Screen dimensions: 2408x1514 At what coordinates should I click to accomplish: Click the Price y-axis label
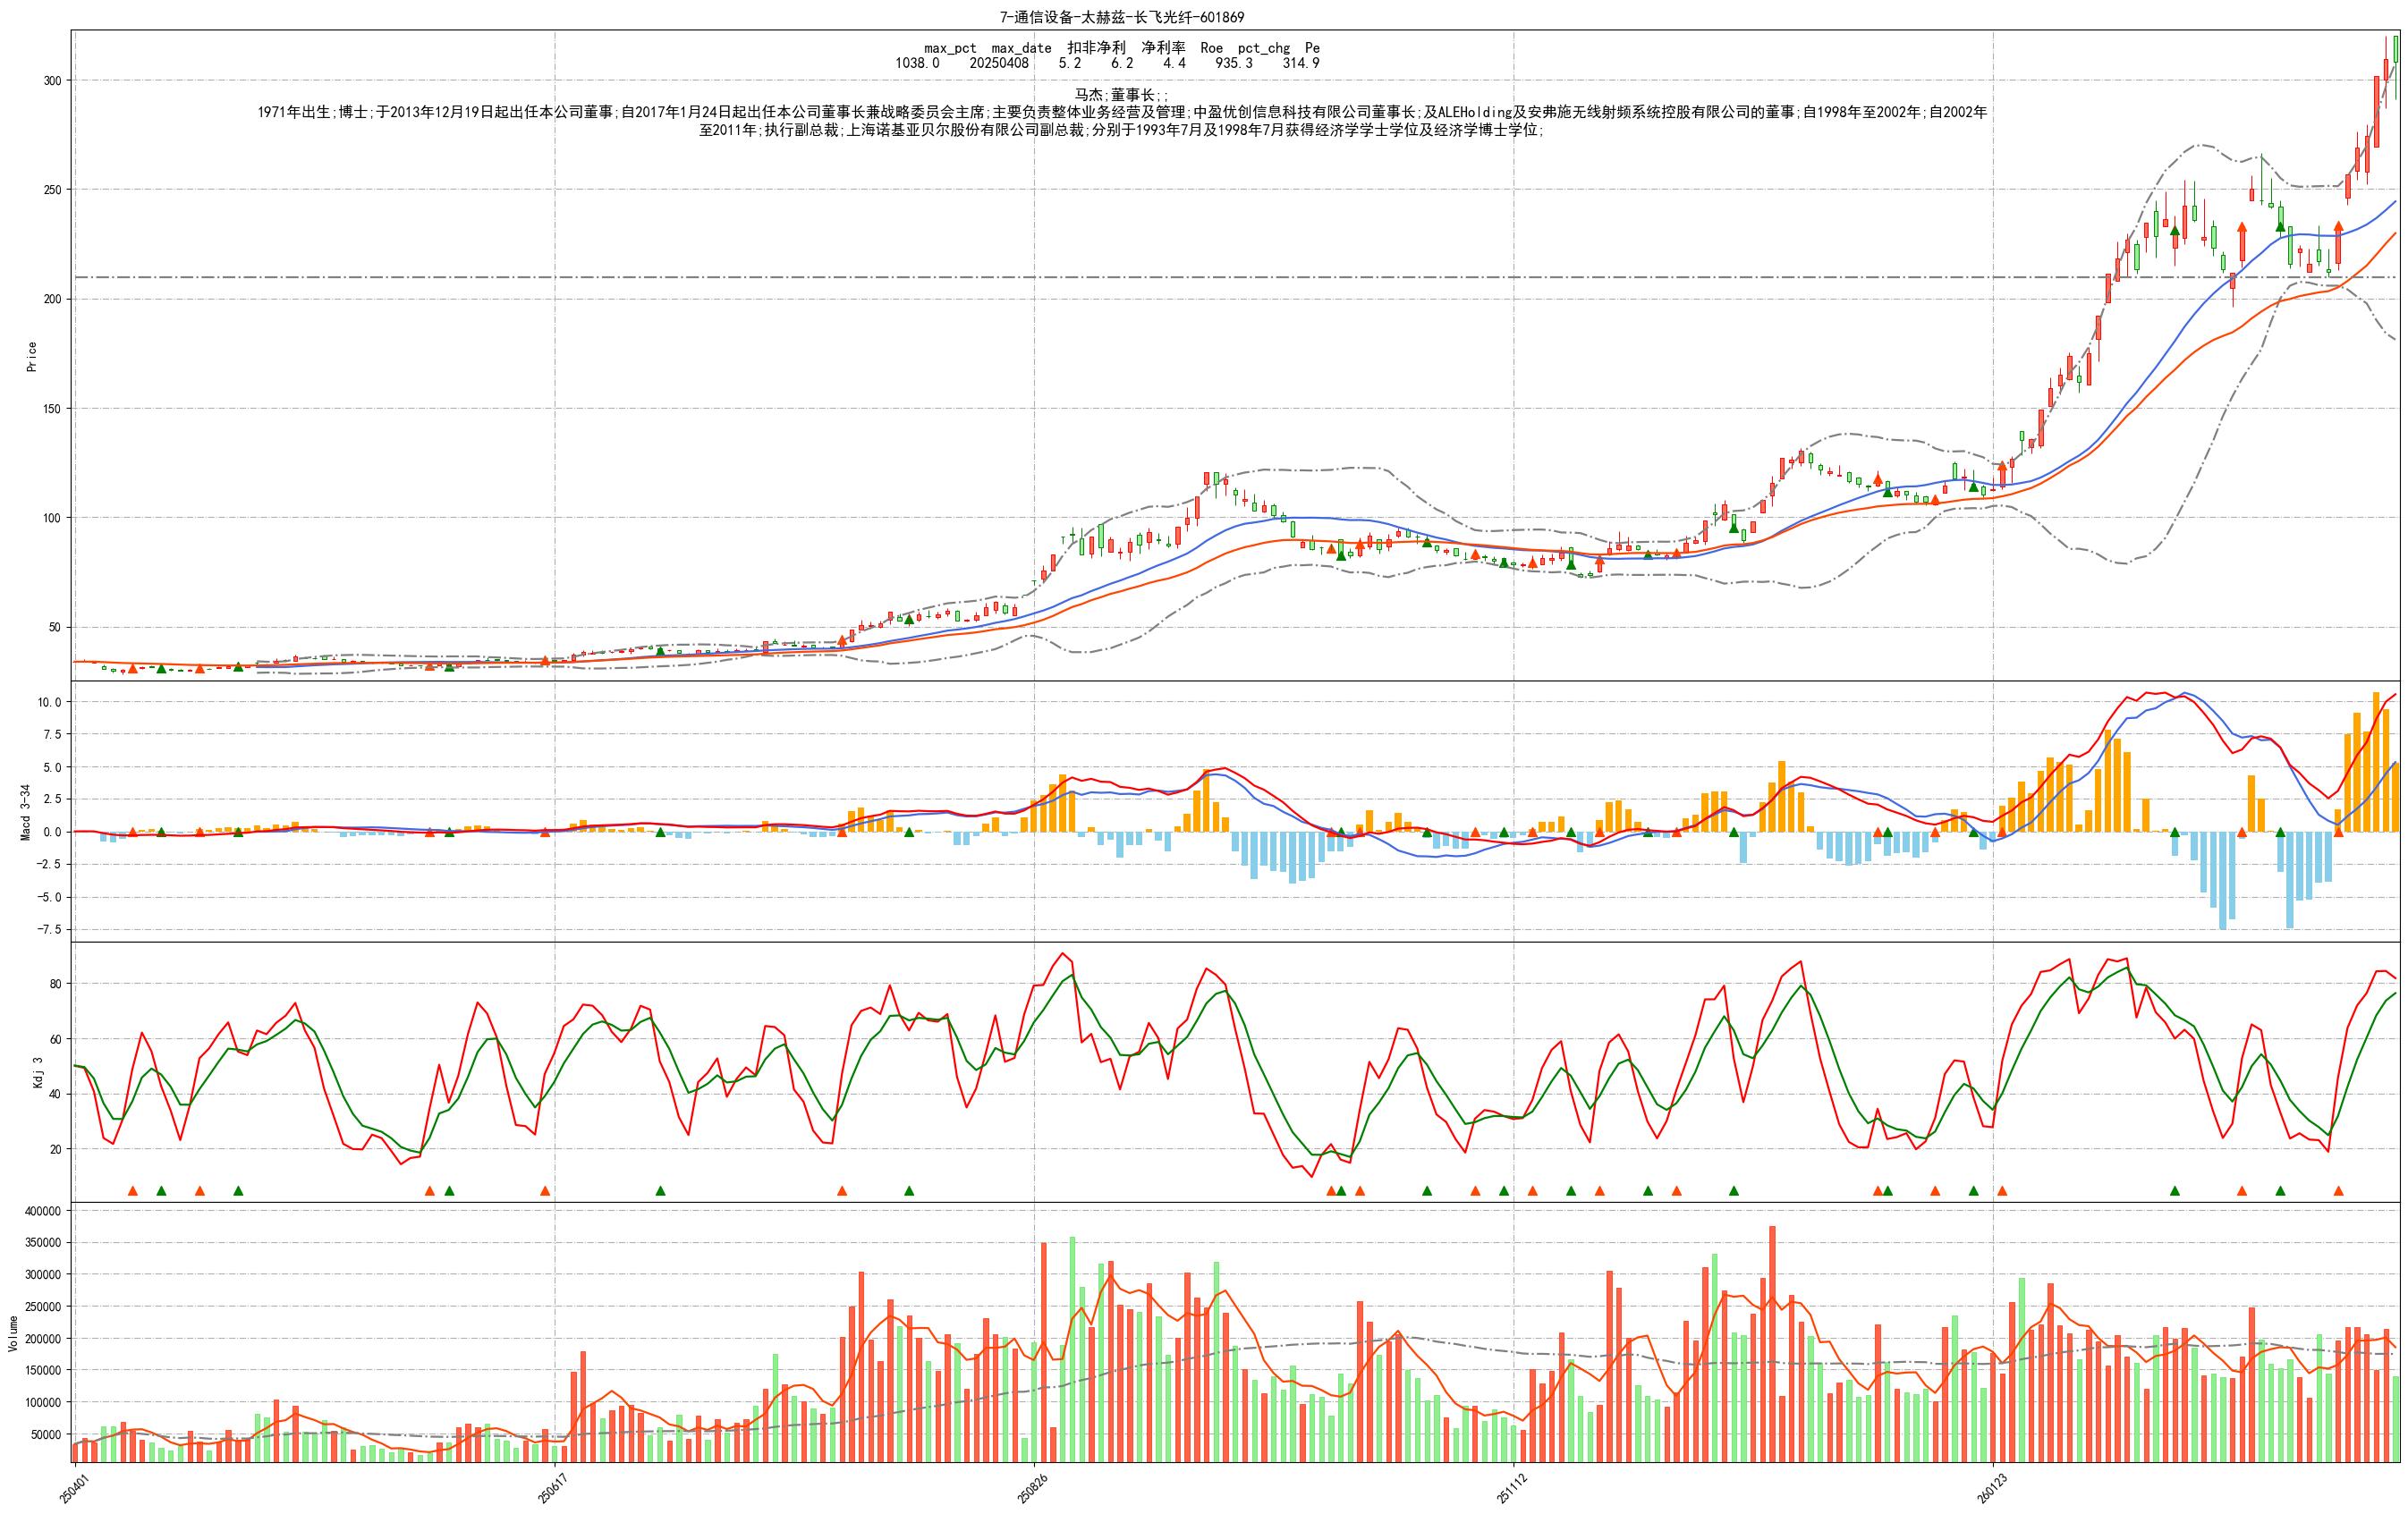[x=31, y=357]
